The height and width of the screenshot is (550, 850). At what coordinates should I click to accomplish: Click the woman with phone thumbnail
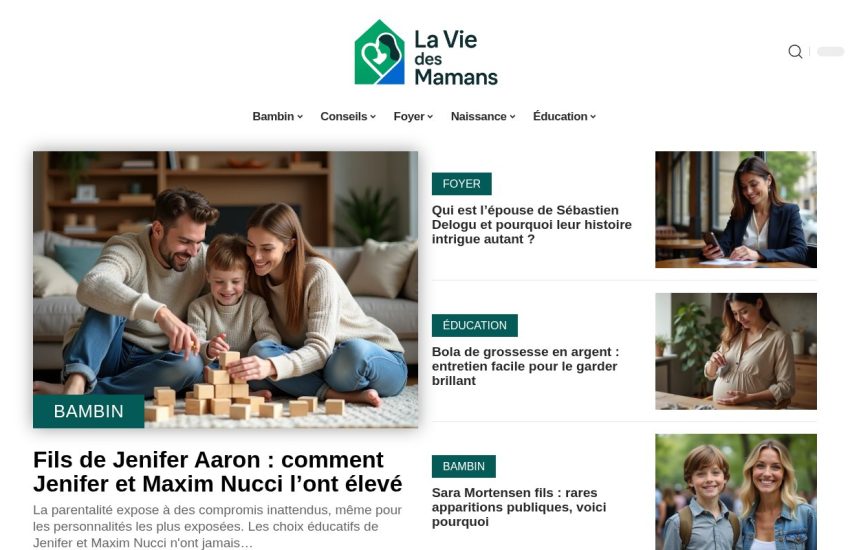(736, 210)
